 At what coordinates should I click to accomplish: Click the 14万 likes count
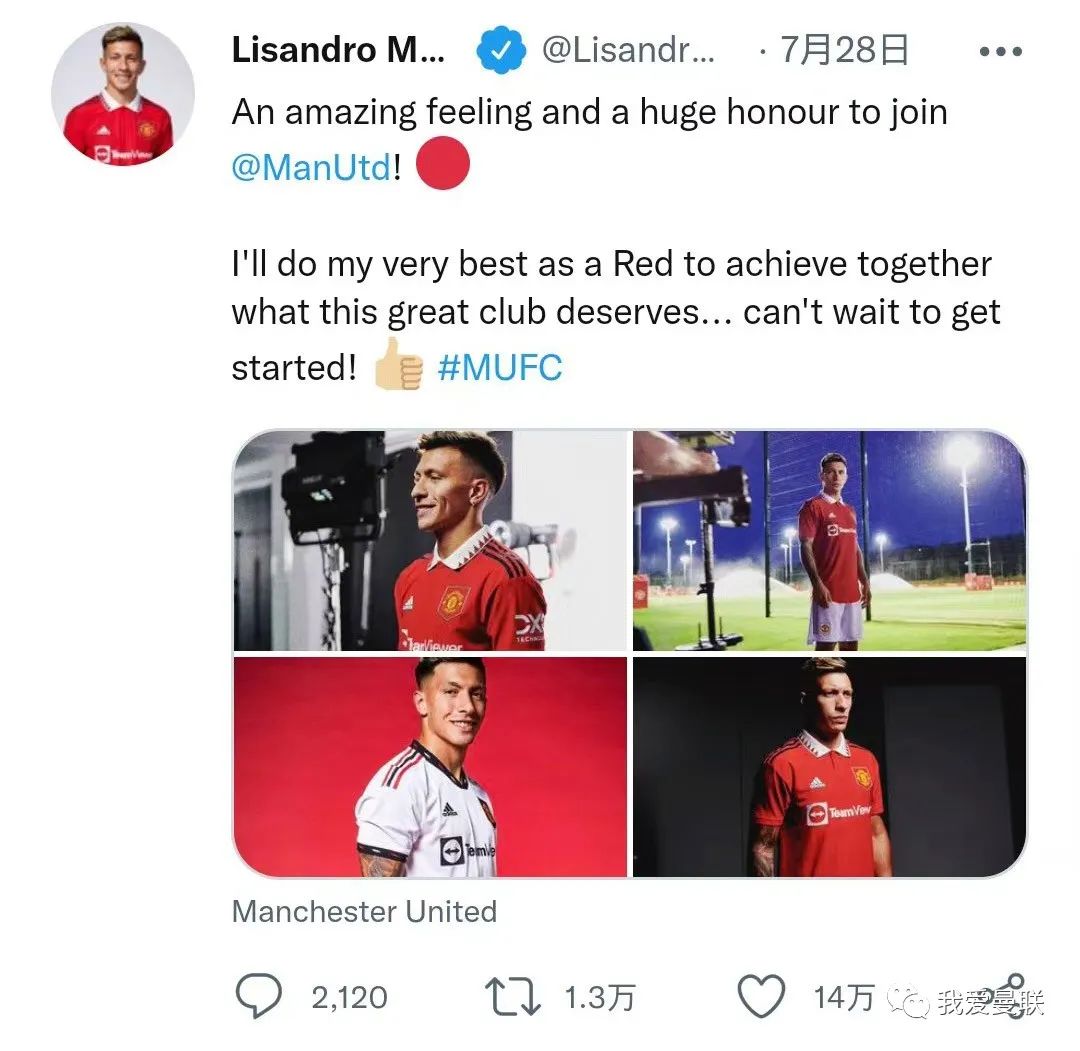844,997
